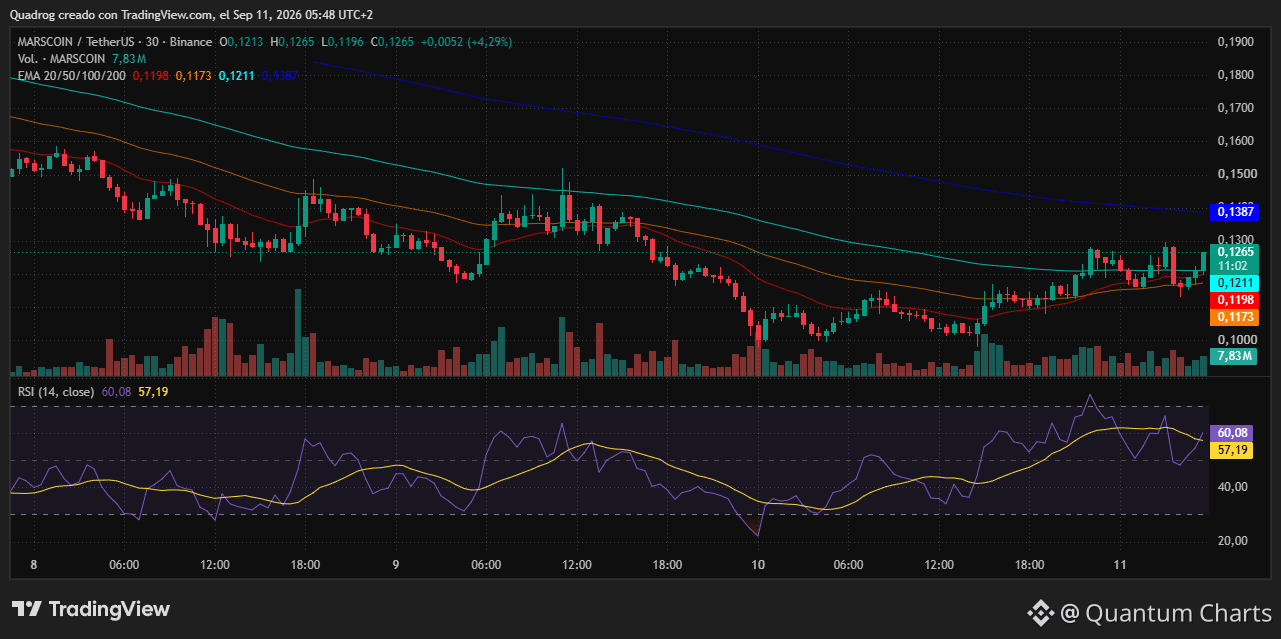
Task: Click the Binance diamond icon beside Quantum Charts
Action: [x=1041, y=612]
